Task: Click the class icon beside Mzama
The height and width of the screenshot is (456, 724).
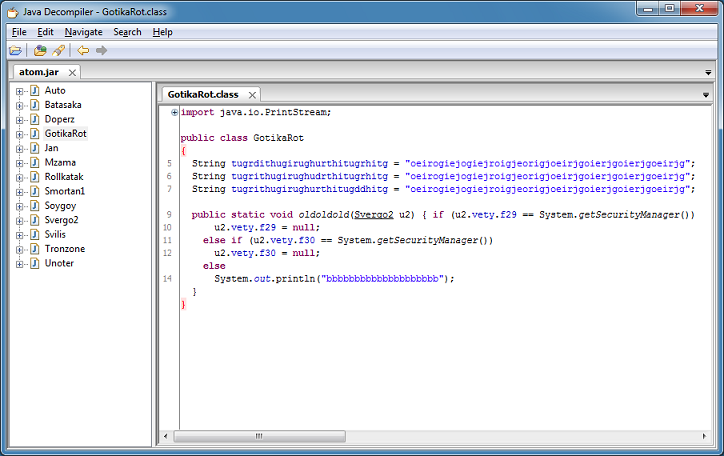Action: (35, 162)
